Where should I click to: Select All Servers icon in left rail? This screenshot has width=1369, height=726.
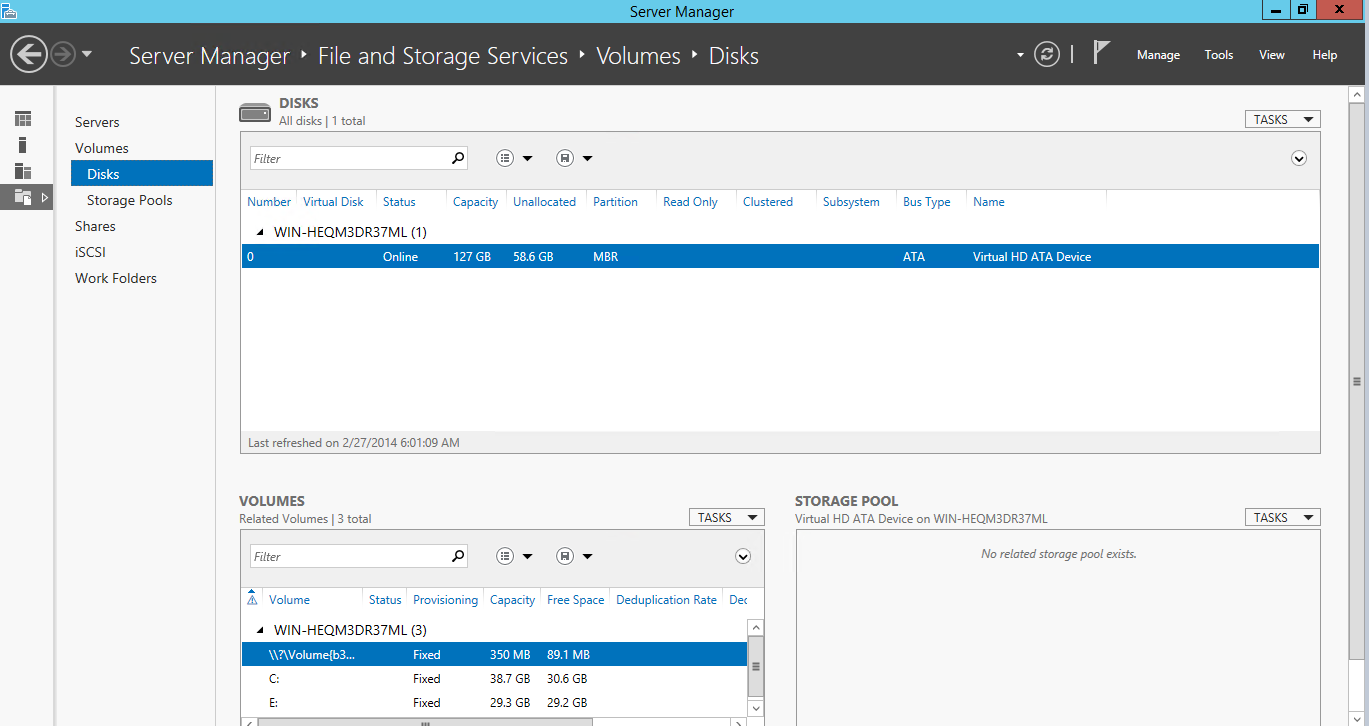(23, 171)
